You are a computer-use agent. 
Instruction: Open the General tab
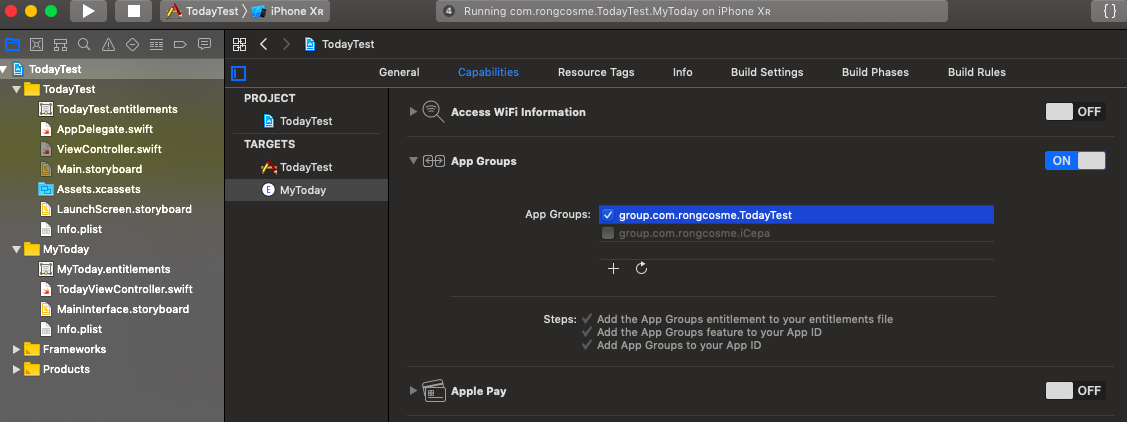tap(399, 72)
